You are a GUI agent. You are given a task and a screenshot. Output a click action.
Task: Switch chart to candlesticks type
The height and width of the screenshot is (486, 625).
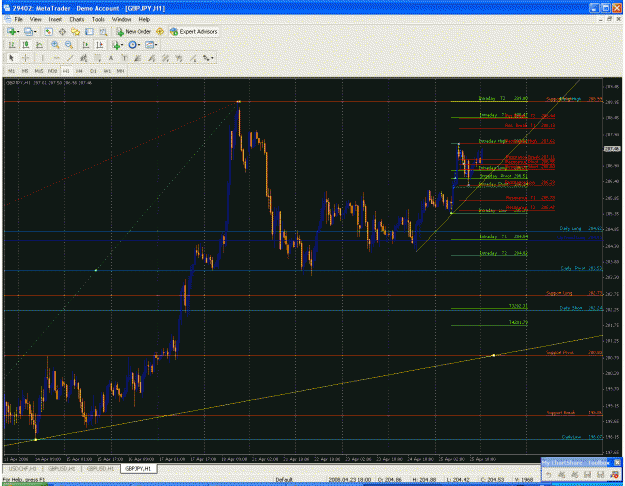point(26,45)
